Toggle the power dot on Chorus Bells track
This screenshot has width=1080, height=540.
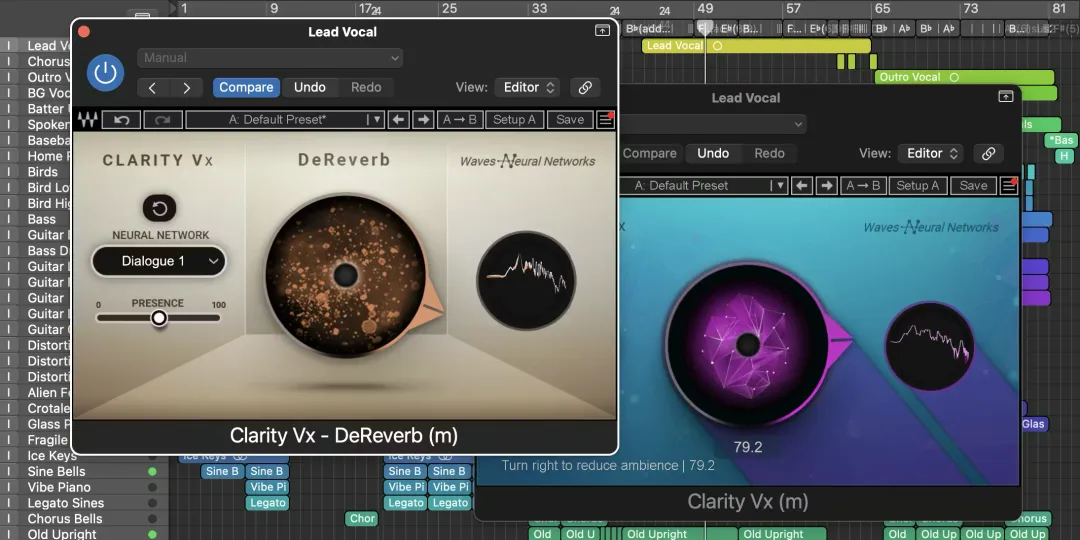tap(152, 519)
